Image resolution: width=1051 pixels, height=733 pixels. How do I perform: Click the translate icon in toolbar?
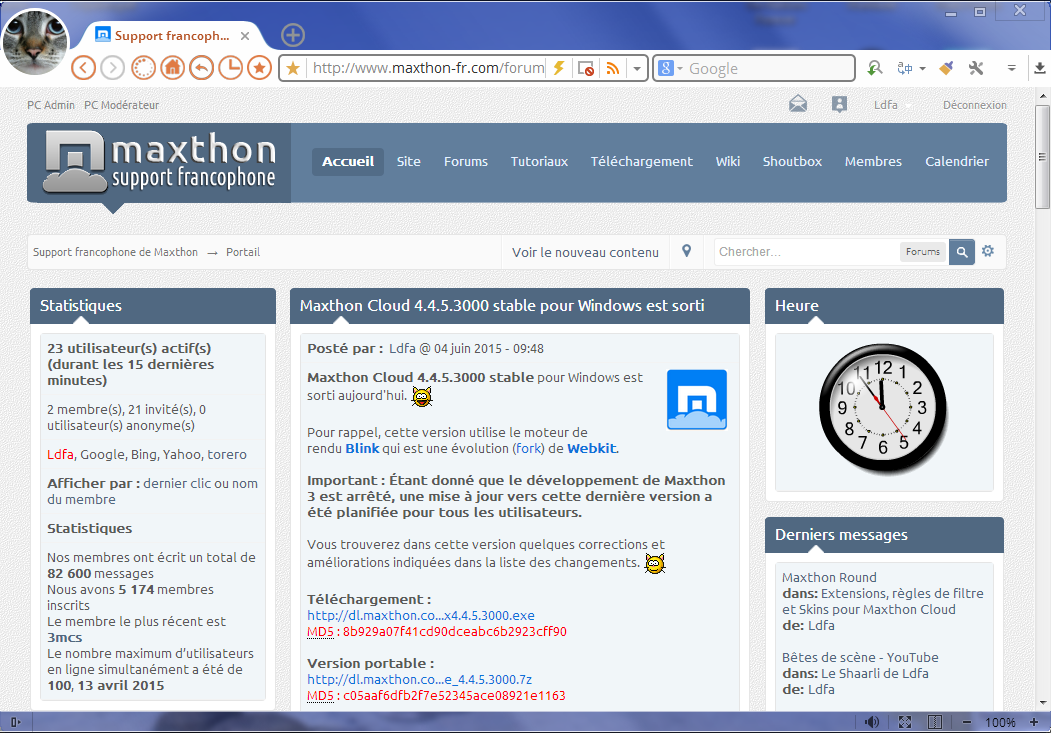pyautogui.click(x=904, y=68)
